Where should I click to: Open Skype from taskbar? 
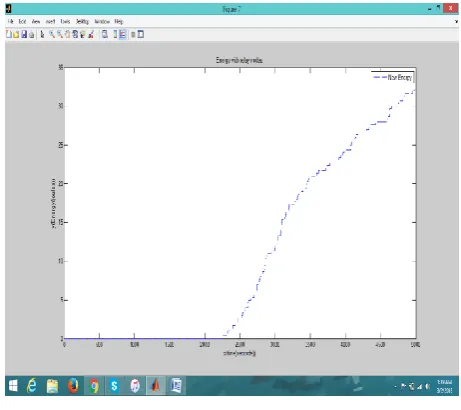(x=114, y=386)
